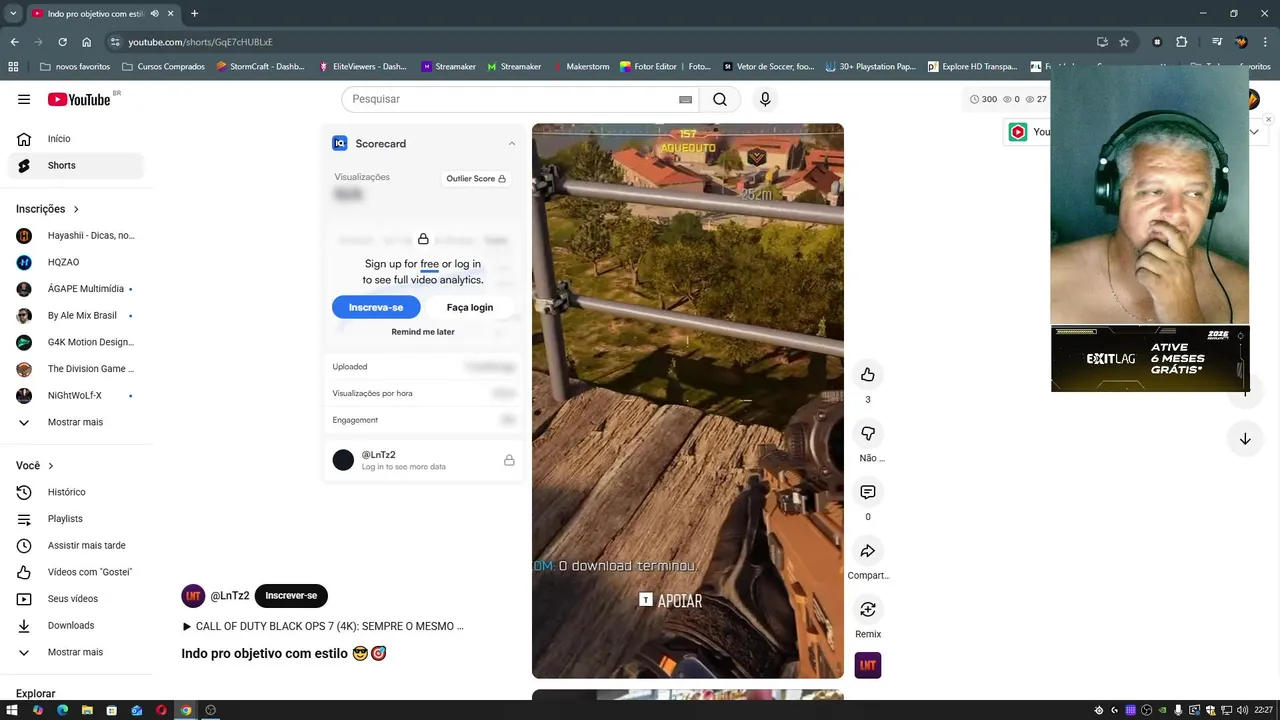Viewport: 1280px width, 720px height.
Task: Click the Inscreva-se sign up button
Action: click(376, 307)
